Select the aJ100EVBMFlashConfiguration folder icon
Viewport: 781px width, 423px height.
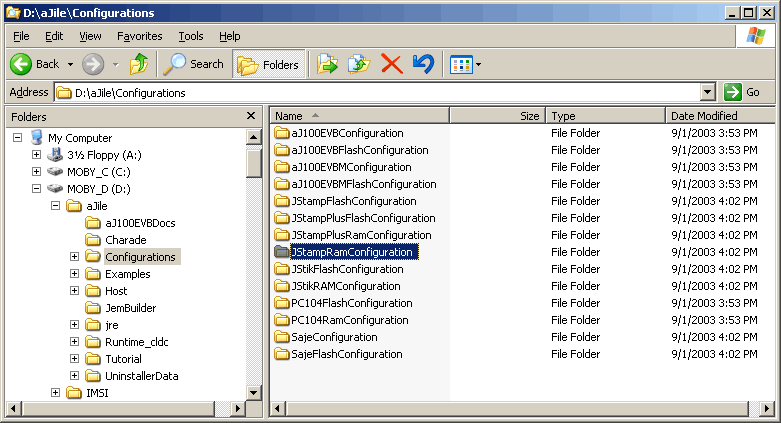[282, 184]
